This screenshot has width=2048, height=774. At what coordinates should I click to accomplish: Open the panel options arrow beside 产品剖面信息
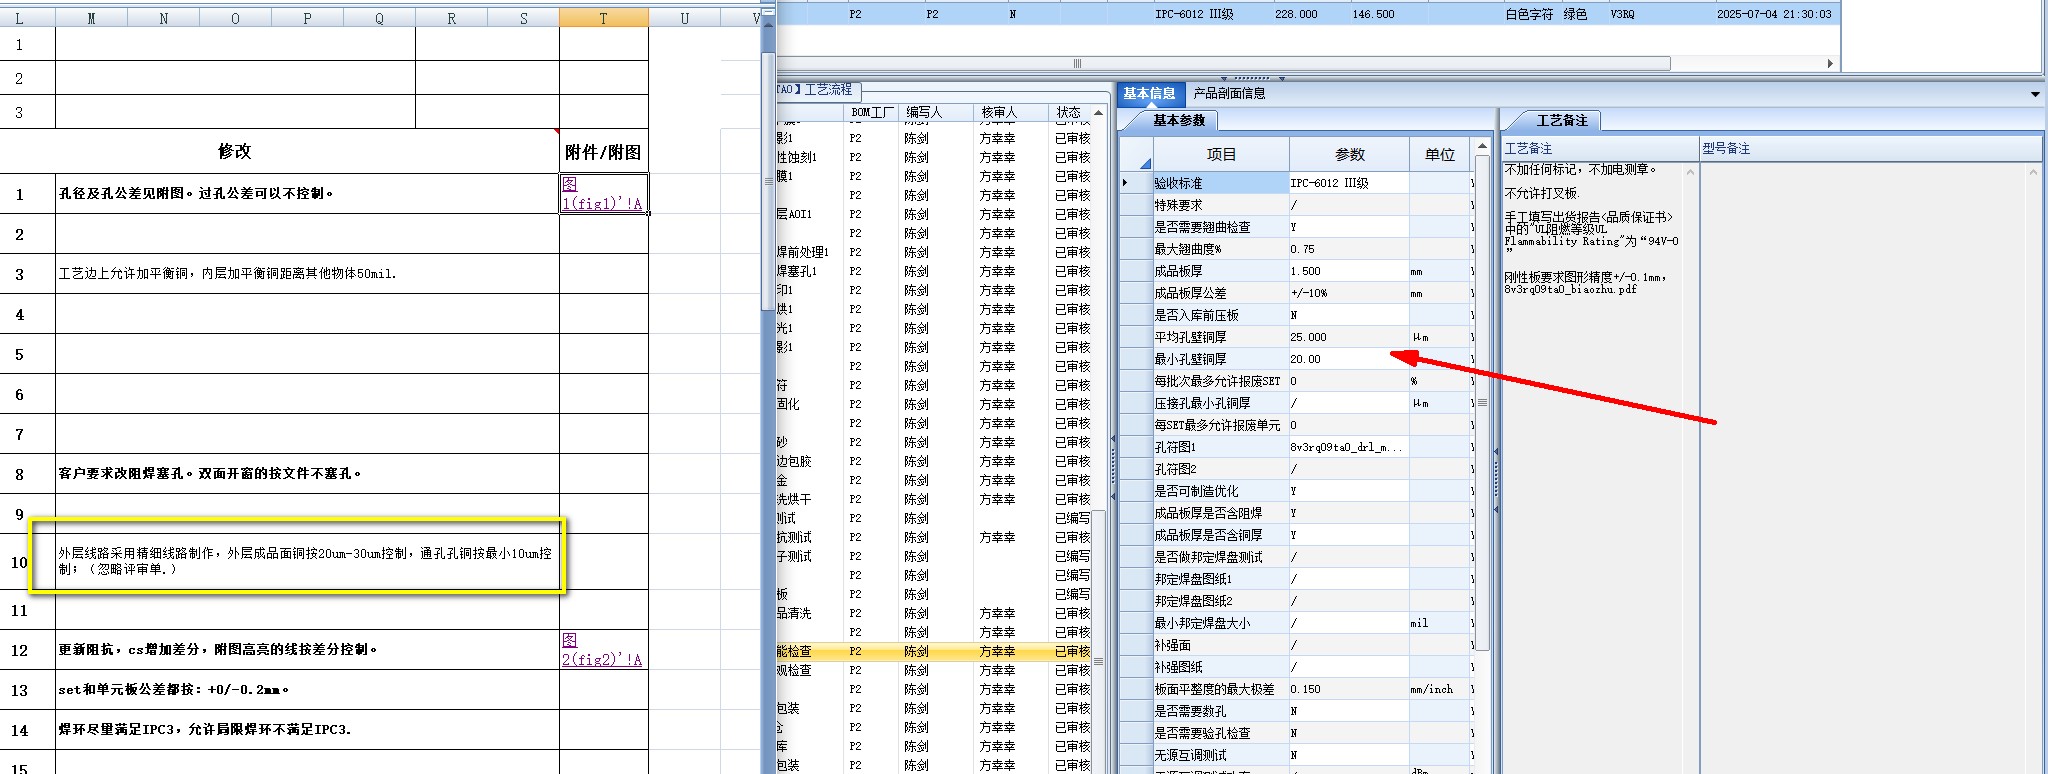pyautogui.click(x=2035, y=94)
